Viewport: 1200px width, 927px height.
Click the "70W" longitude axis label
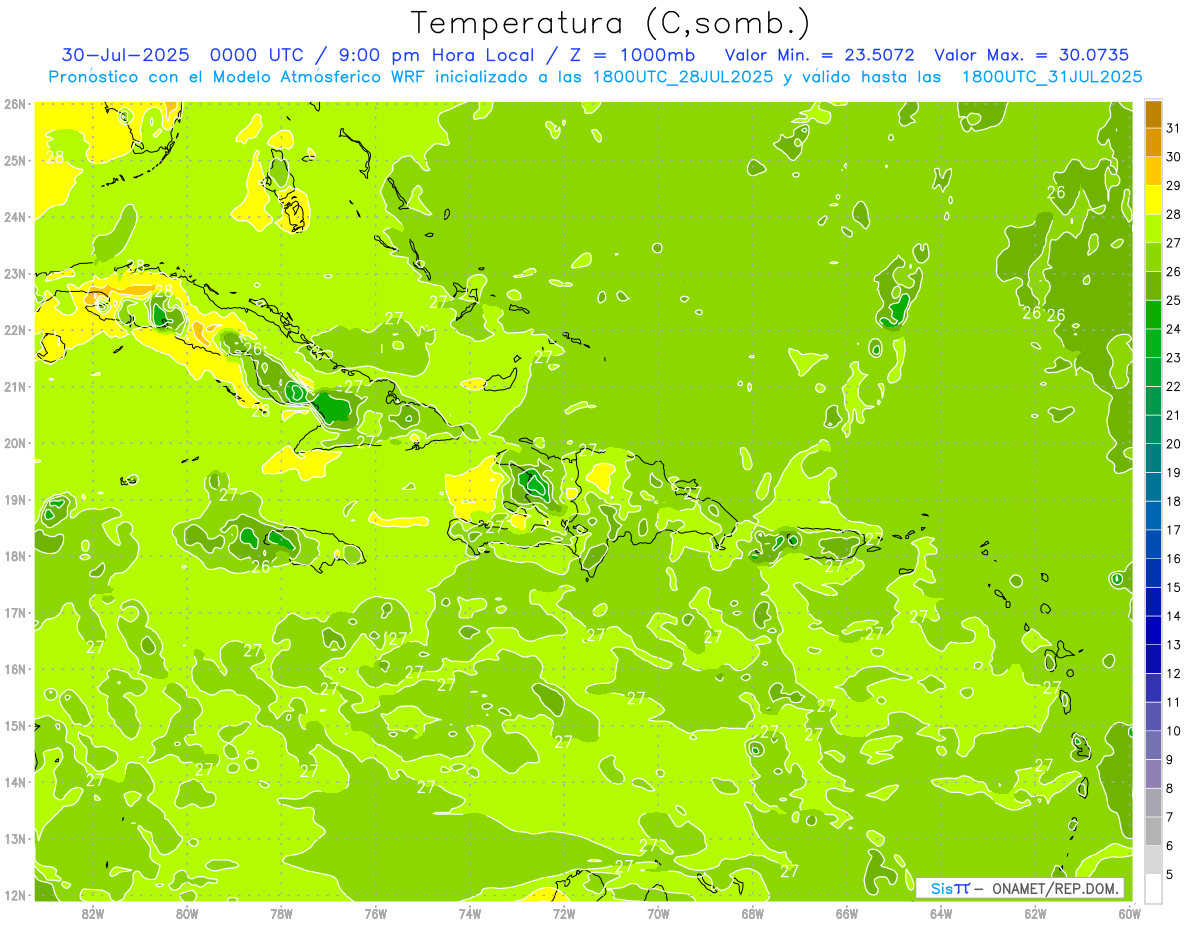[658, 913]
